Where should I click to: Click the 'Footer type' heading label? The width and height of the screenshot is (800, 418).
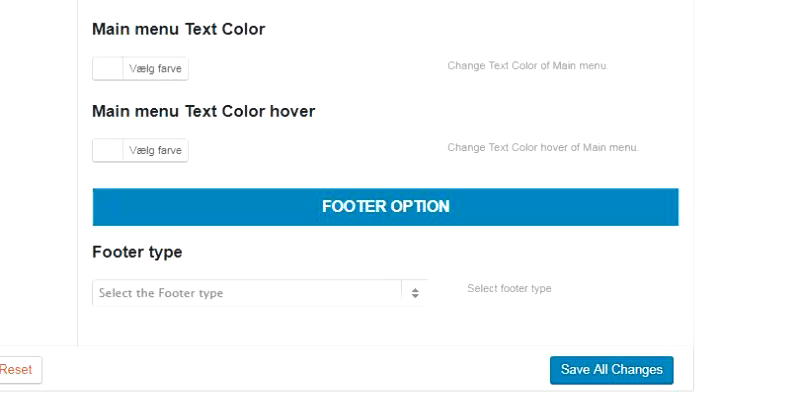point(137,253)
